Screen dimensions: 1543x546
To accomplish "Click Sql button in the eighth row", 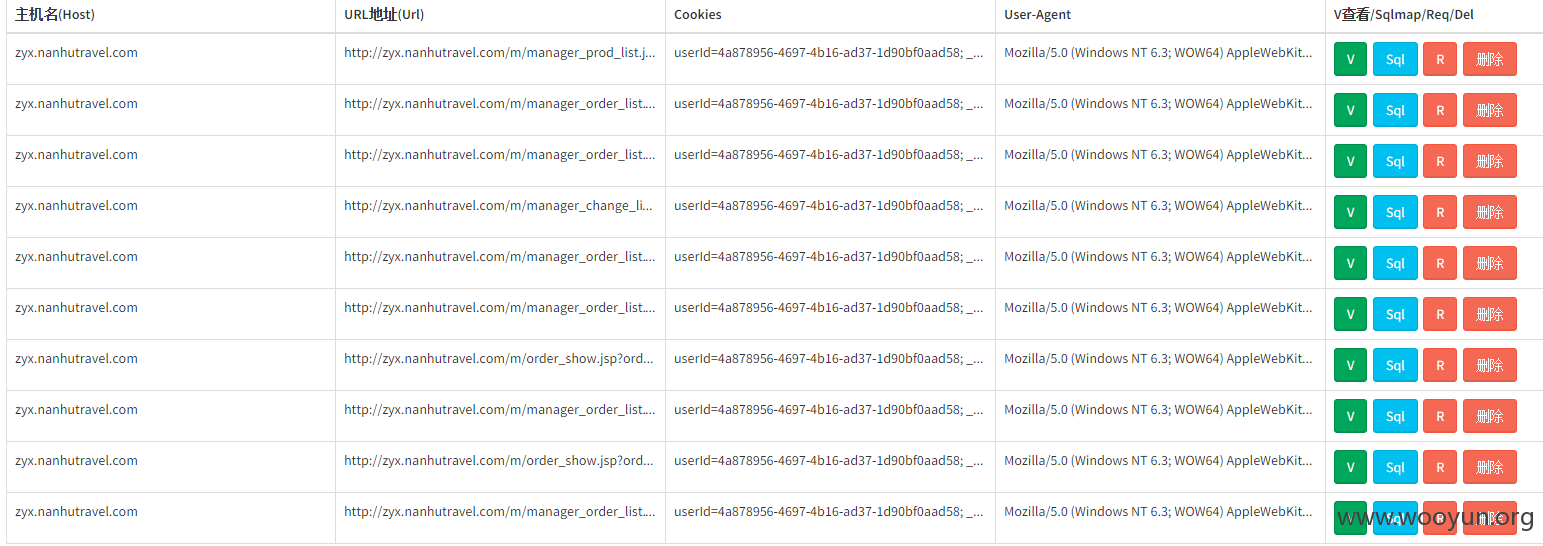I will coord(1395,416).
